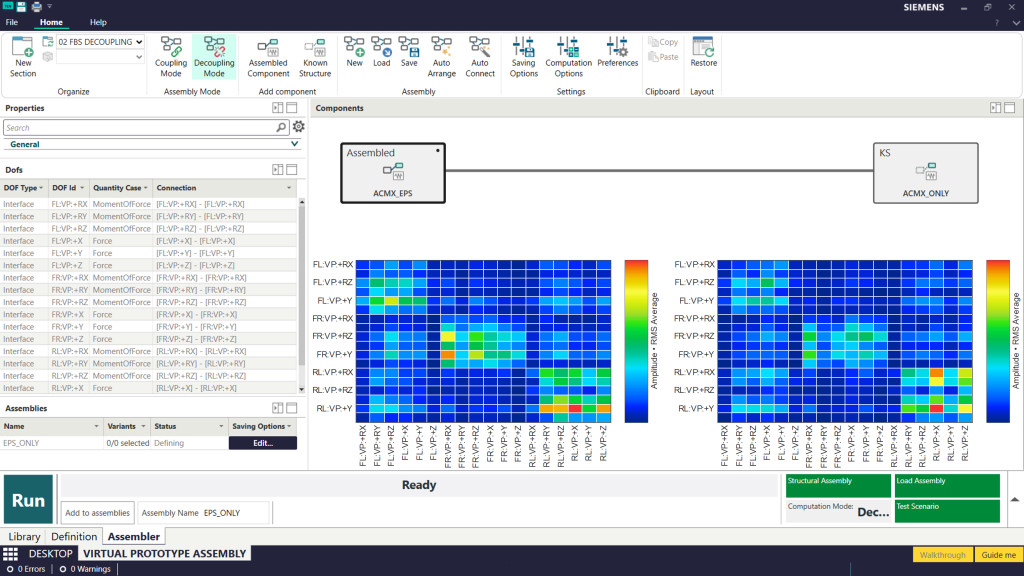
Task: Open quick access toolbar dropdown arrow
Action: point(50,7)
